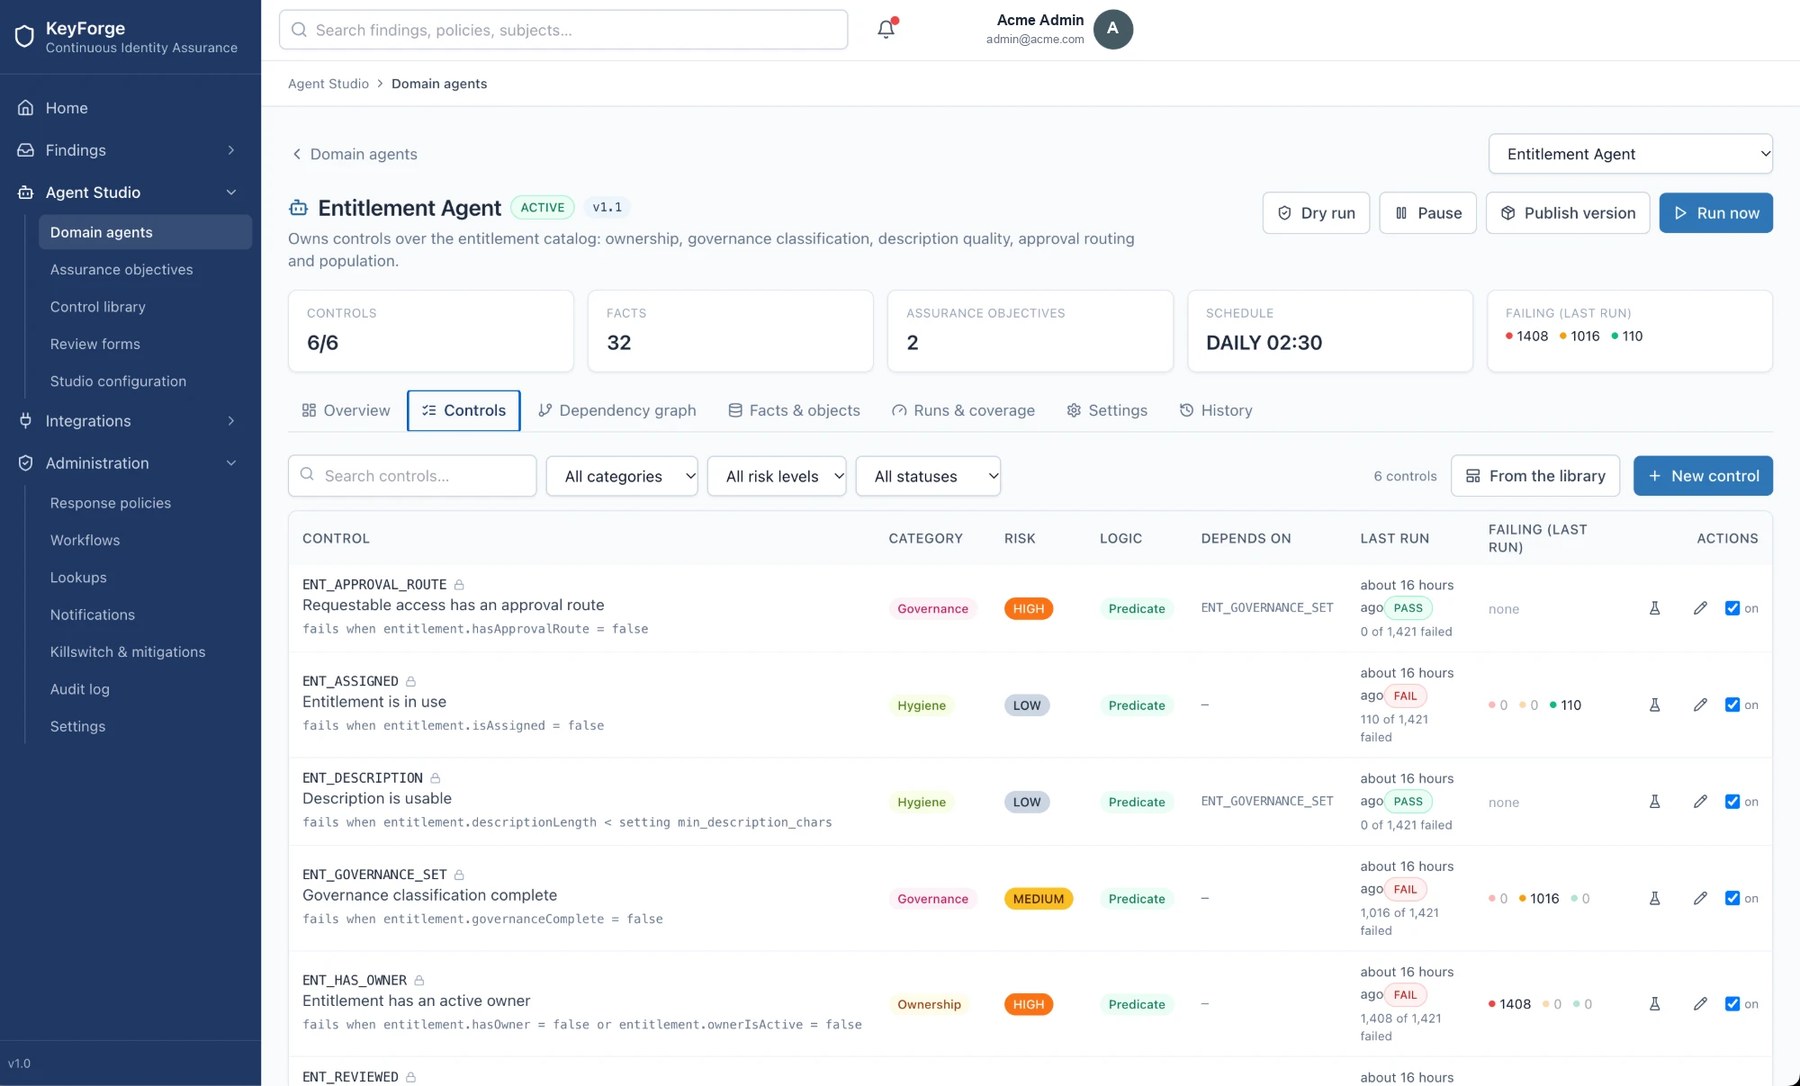Edit ENT_ASSIGNED control pencil icon
Screen dimensions: 1800x1086
(x=1700, y=705)
